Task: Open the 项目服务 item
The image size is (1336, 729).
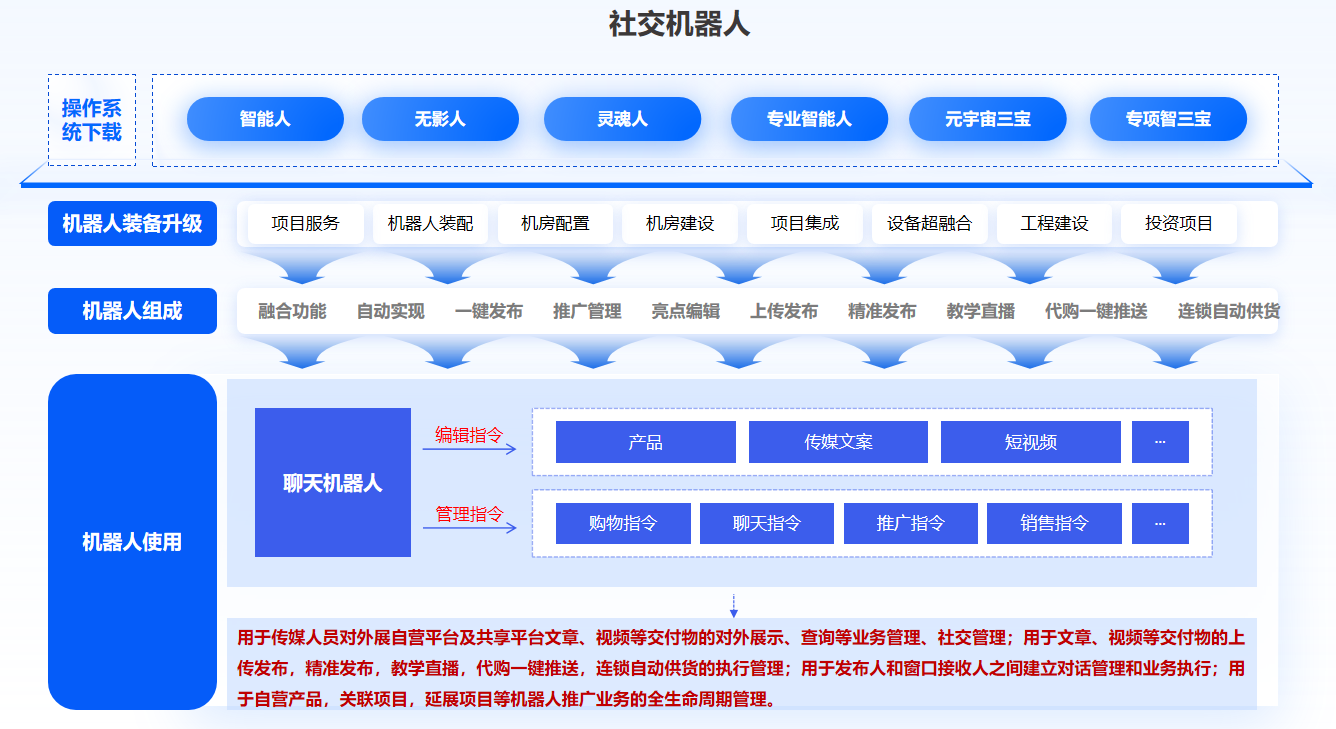Action: pos(306,224)
